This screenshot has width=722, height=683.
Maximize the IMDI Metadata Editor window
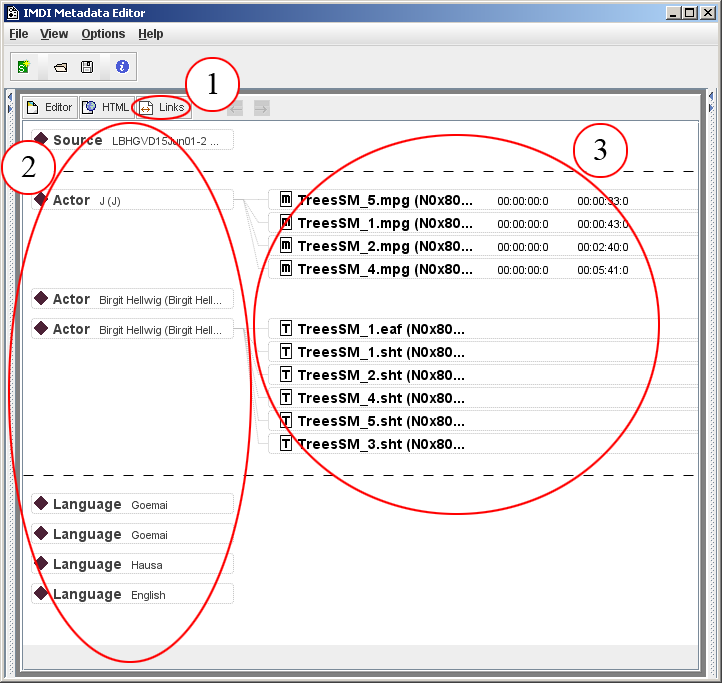(690, 13)
